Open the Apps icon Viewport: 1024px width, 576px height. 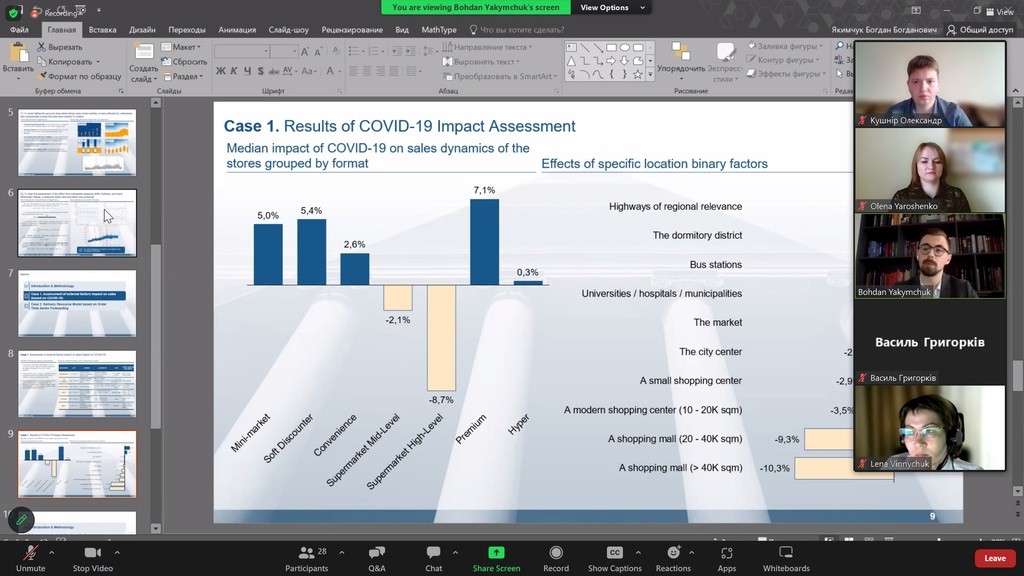tap(727, 553)
